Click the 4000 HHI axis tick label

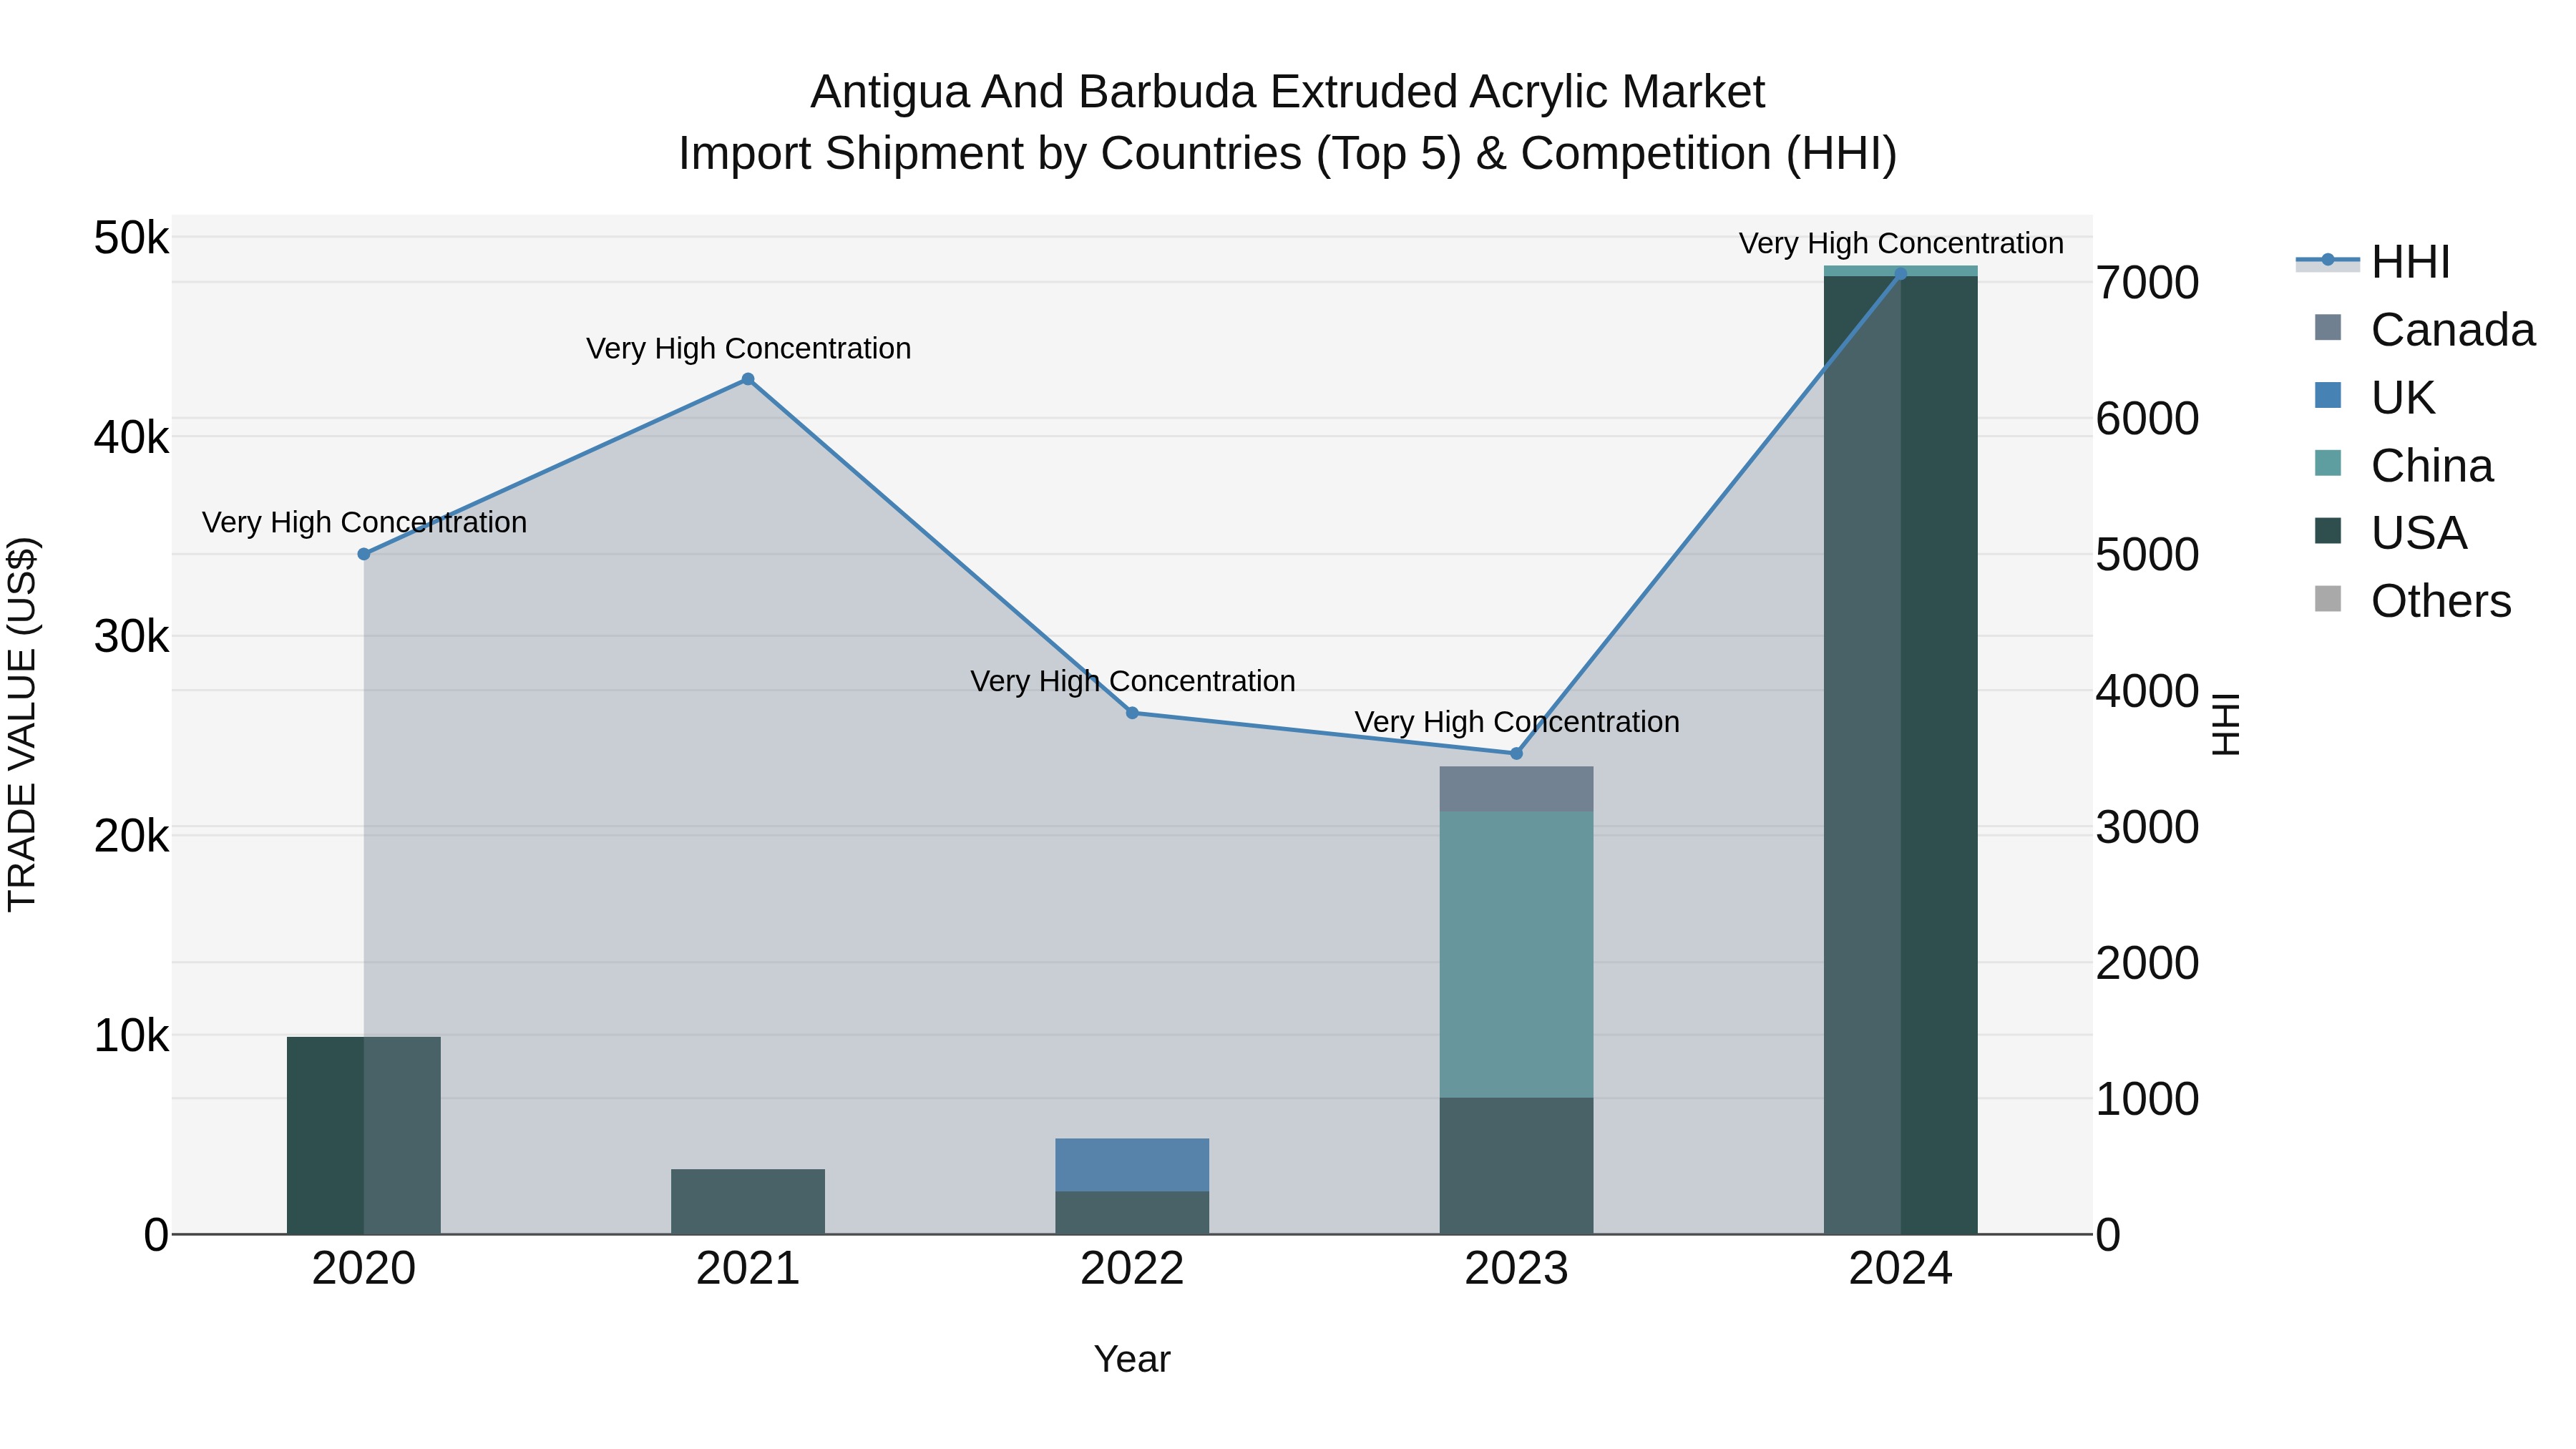click(x=2147, y=691)
